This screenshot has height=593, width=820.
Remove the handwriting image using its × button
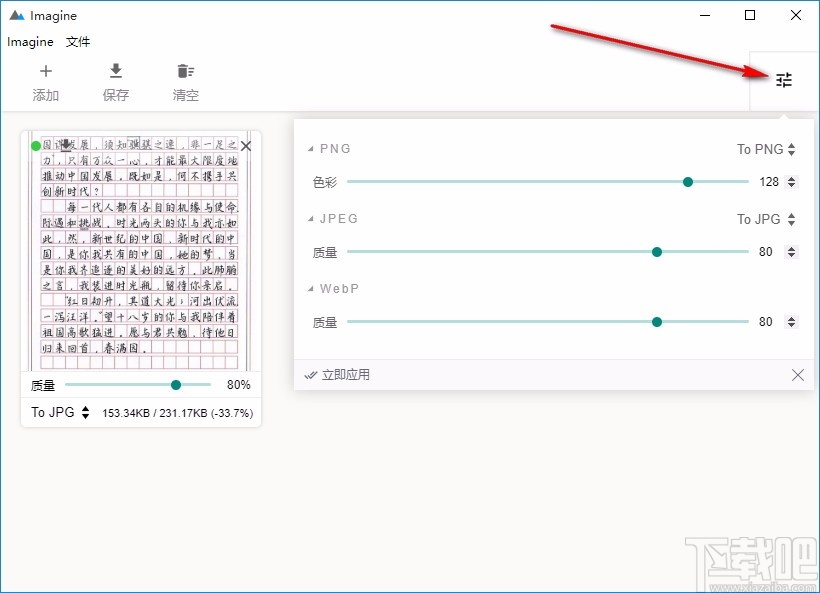246,145
